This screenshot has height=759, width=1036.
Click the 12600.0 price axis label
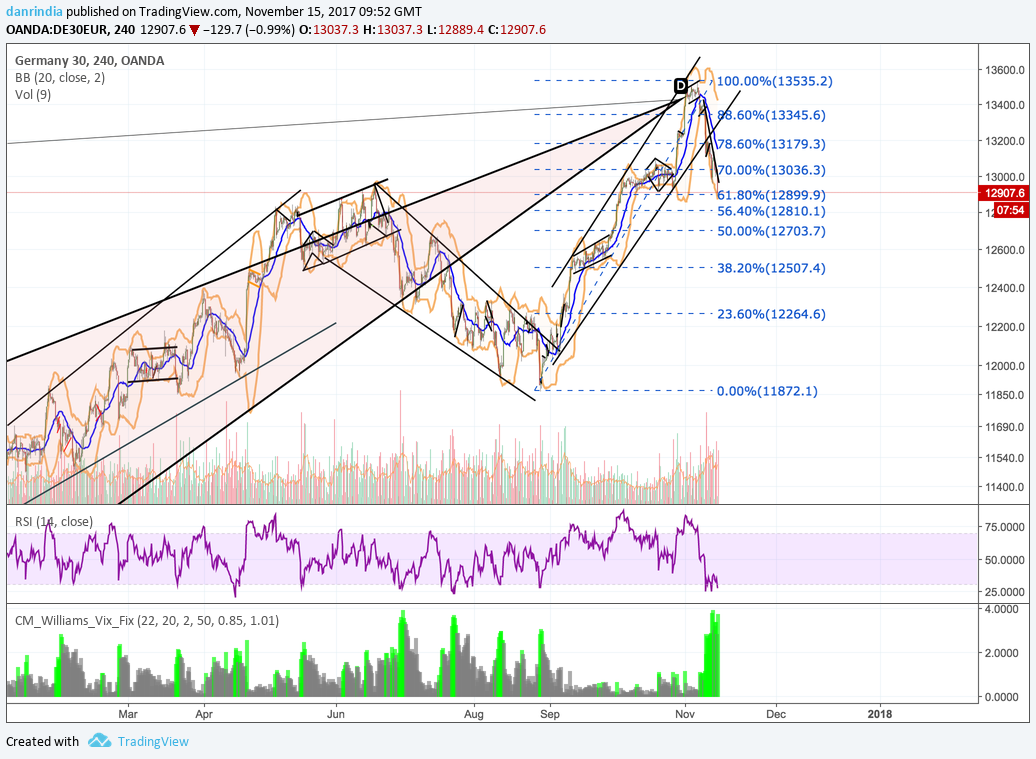[1005, 250]
